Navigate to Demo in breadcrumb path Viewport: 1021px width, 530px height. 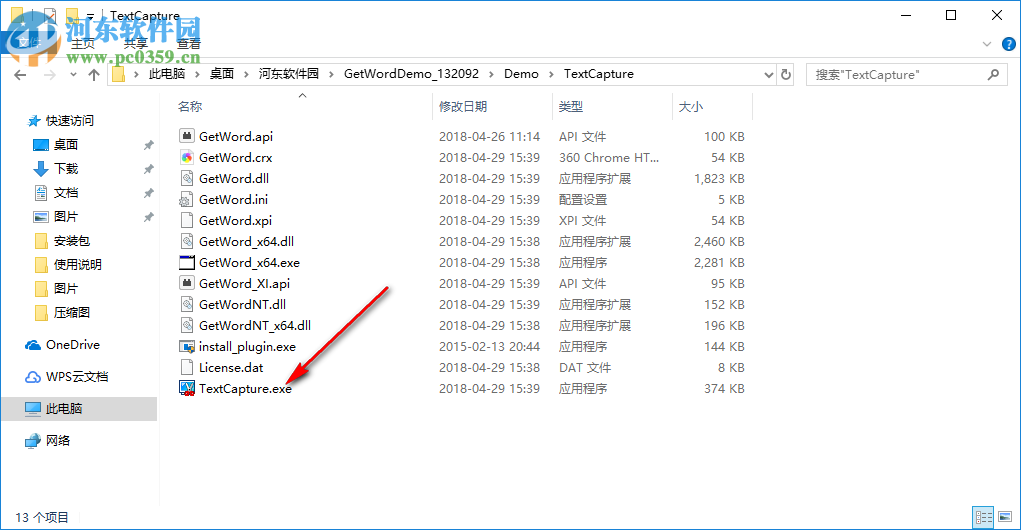pyautogui.click(x=521, y=74)
